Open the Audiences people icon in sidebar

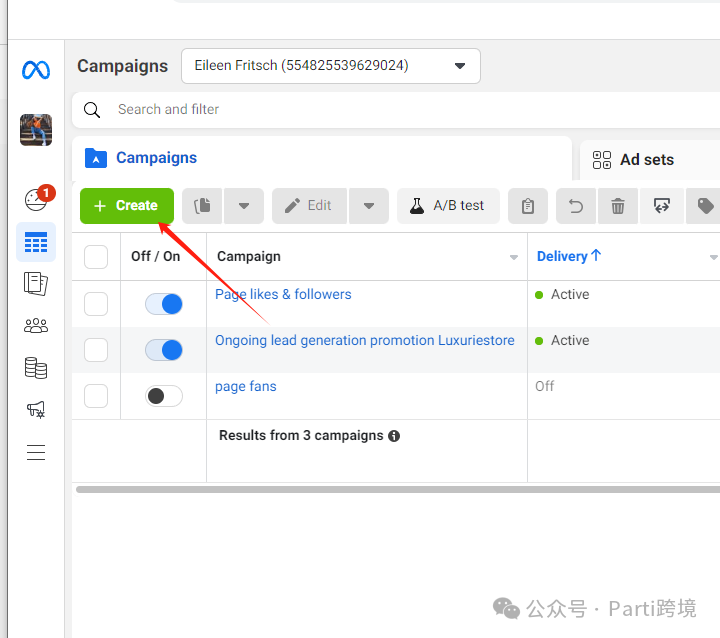point(36,325)
